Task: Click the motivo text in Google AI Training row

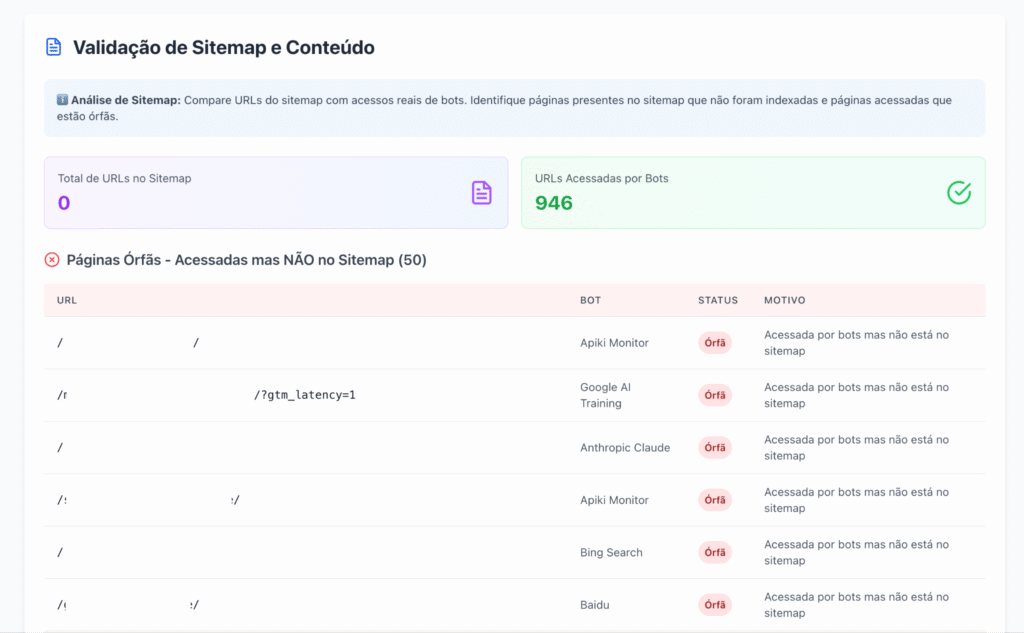Action: coord(856,395)
